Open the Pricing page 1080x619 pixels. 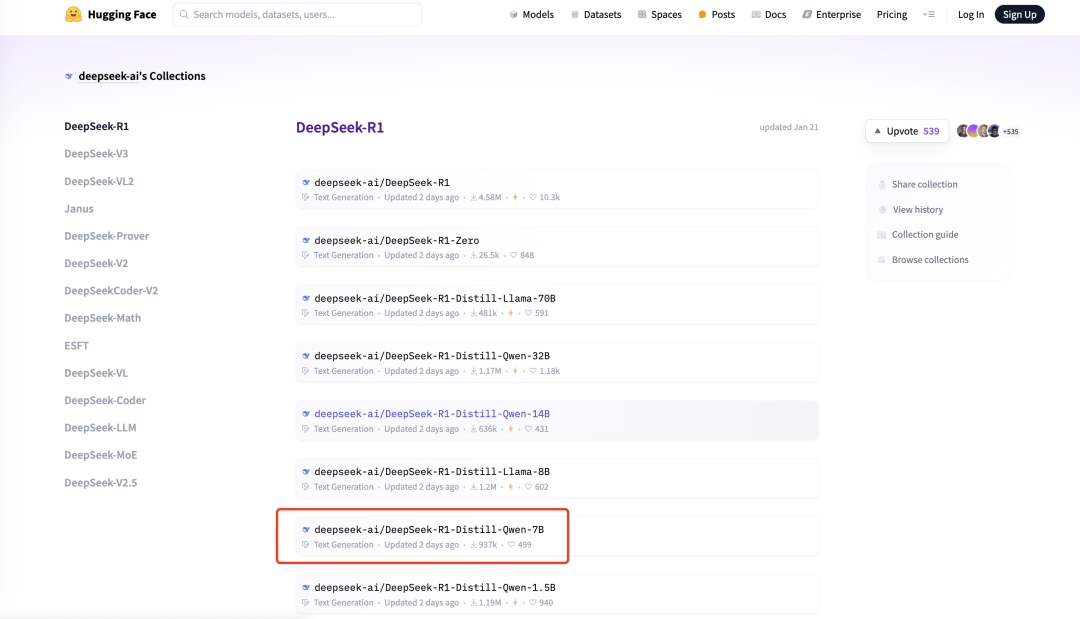891,14
